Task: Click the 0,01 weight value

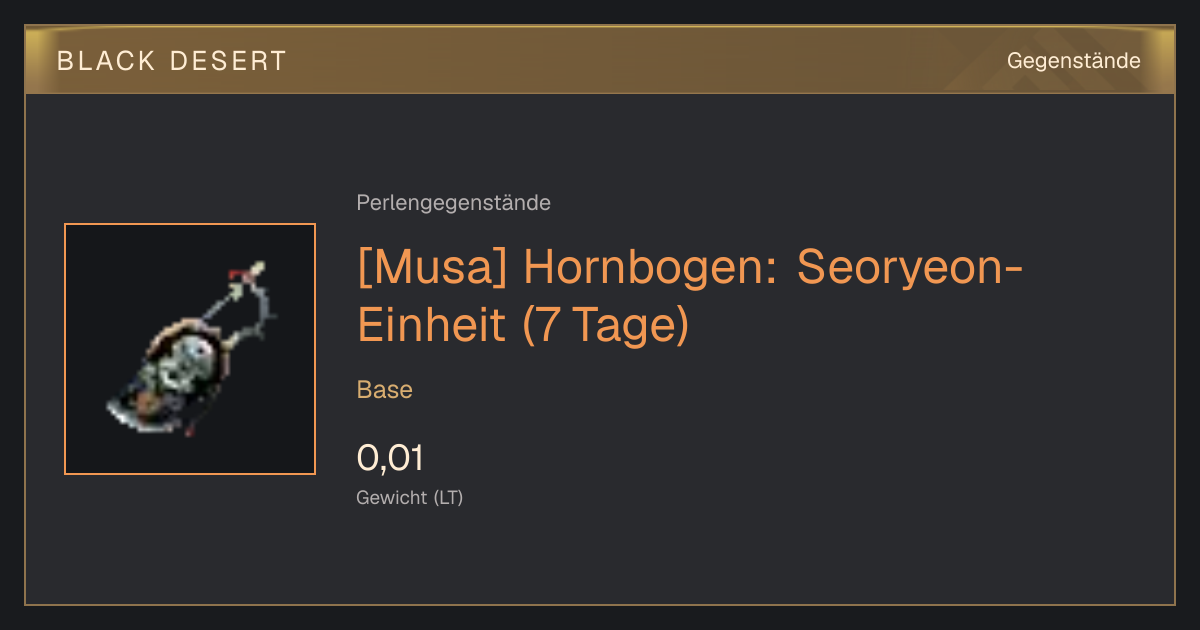Action: pos(390,458)
